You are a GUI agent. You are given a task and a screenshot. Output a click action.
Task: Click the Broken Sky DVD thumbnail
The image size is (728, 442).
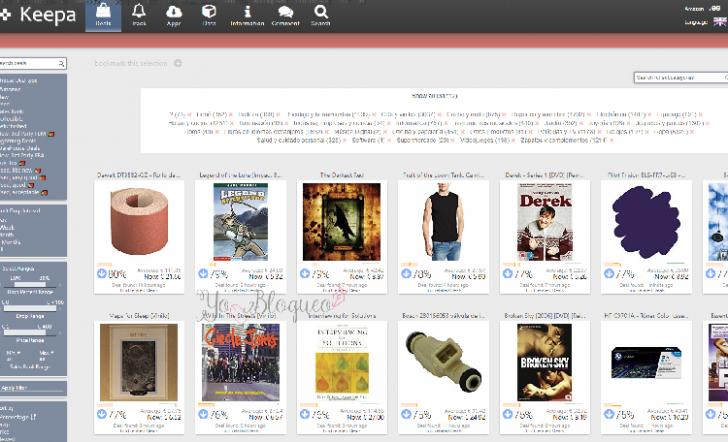pos(545,363)
